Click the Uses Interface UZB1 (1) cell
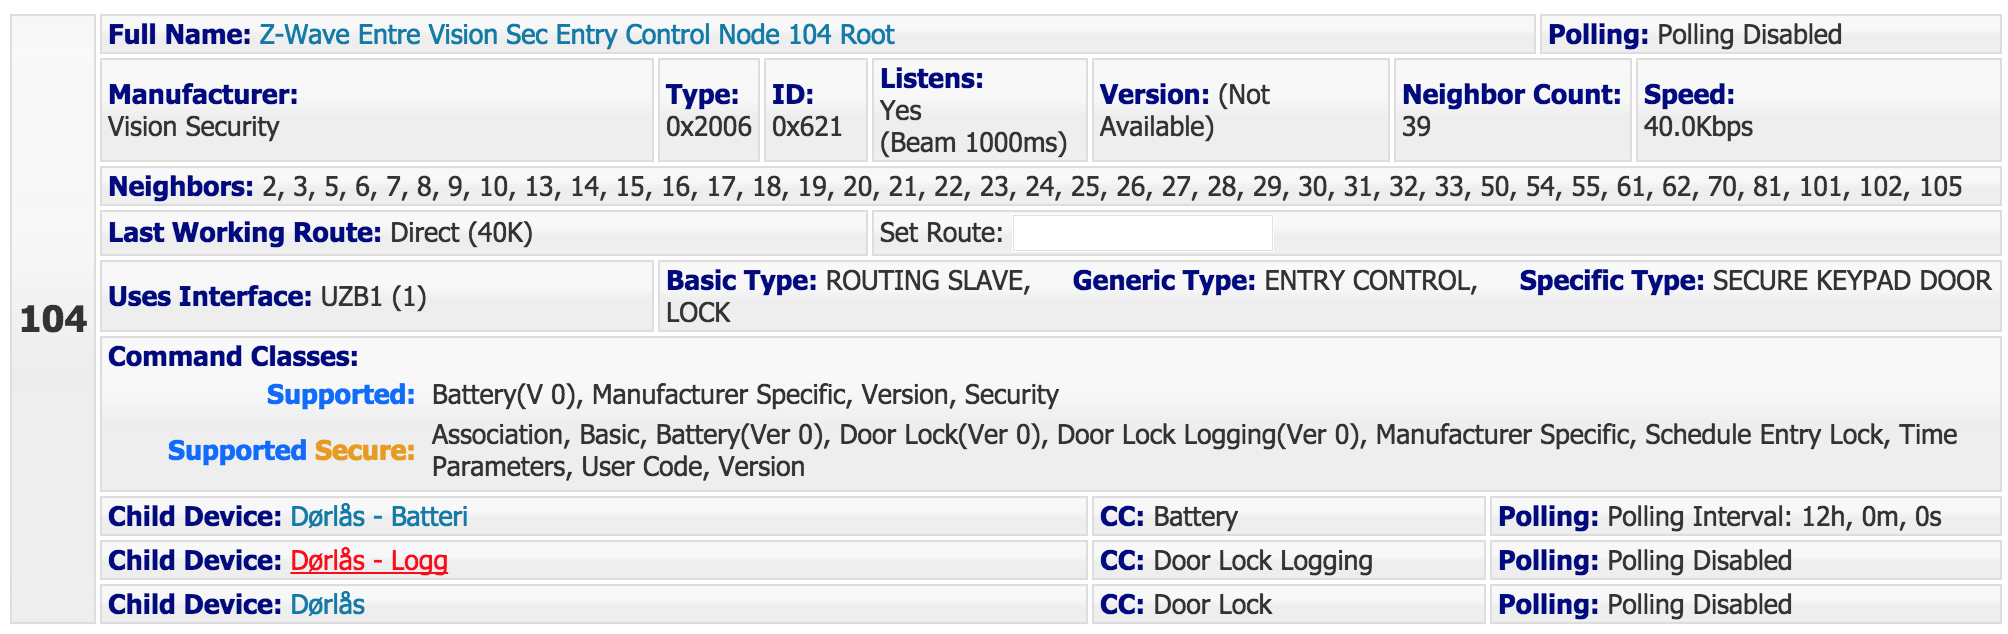This screenshot has width=2008, height=634. (x=377, y=297)
